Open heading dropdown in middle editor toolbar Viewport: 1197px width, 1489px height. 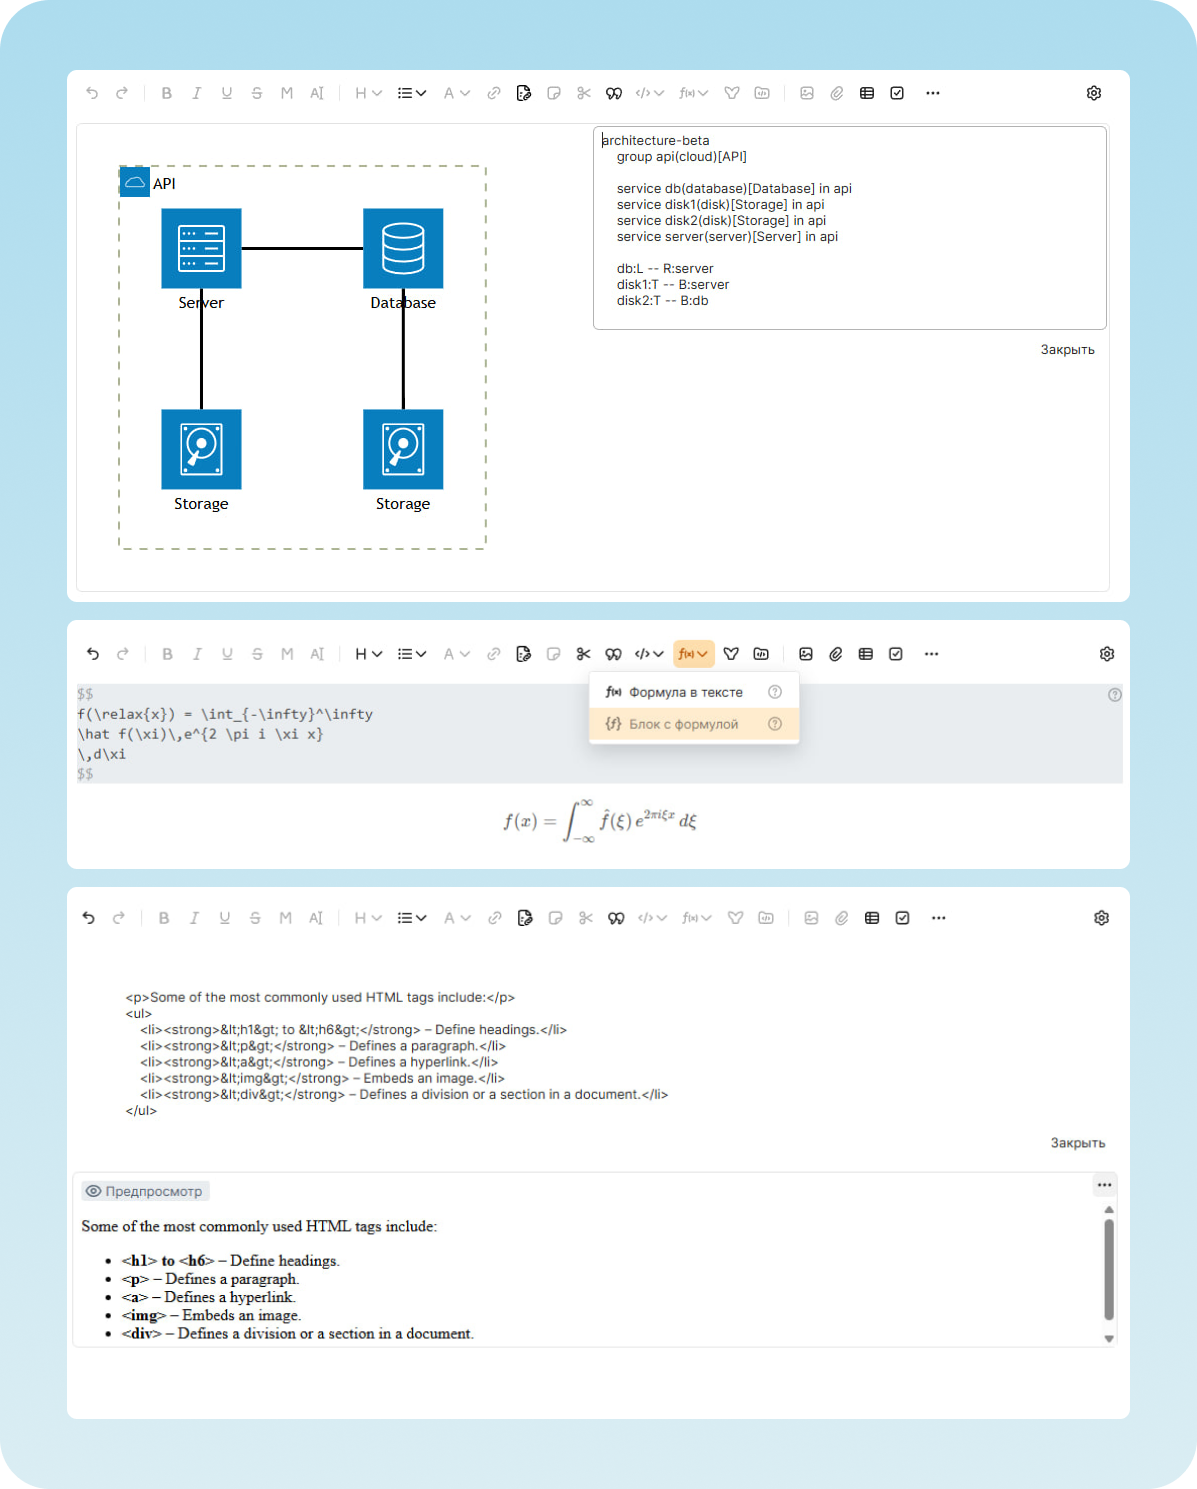(368, 654)
